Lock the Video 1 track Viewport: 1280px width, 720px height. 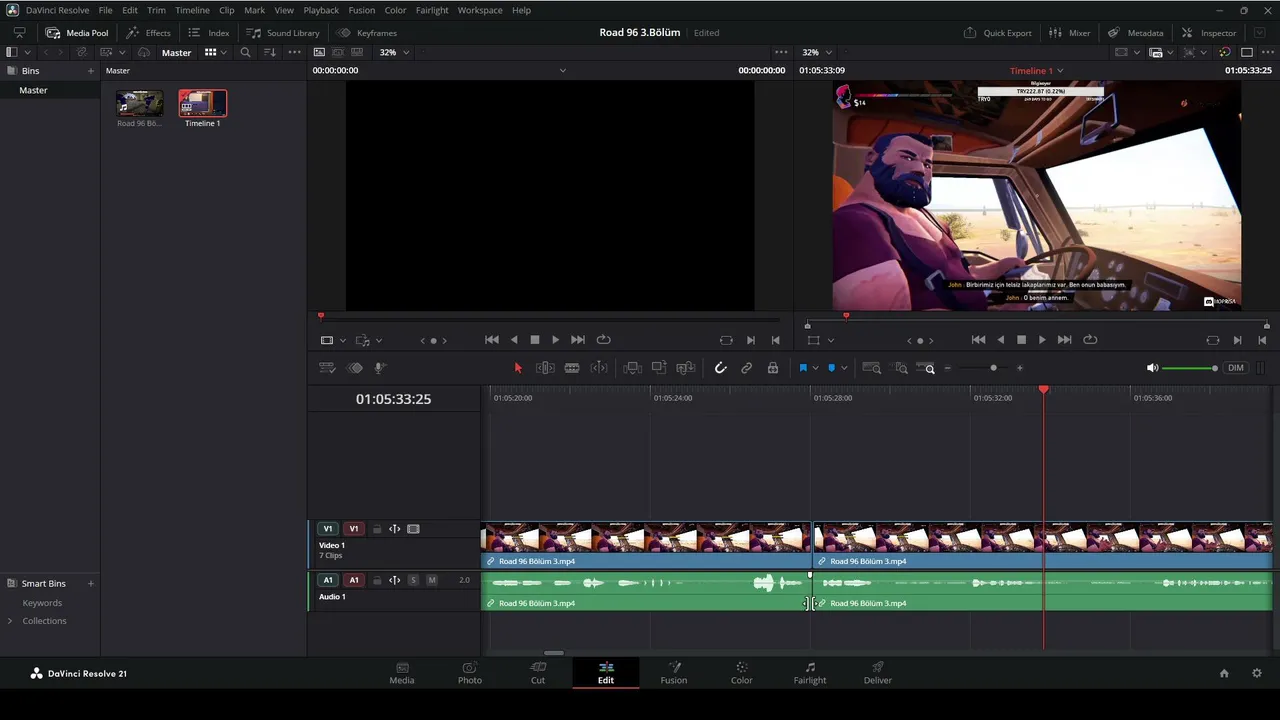pyautogui.click(x=376, y=529)
